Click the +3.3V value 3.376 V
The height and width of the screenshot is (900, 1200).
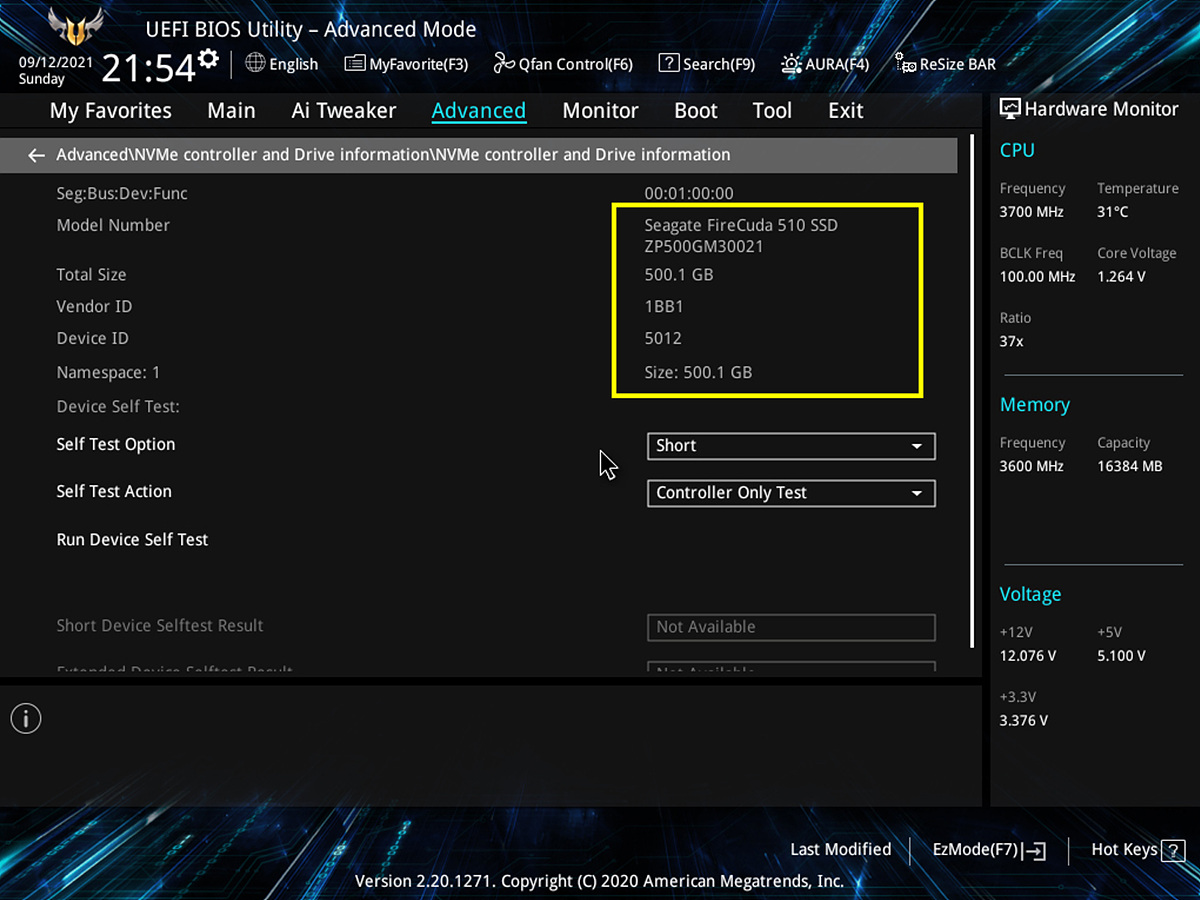[1024, 721]
